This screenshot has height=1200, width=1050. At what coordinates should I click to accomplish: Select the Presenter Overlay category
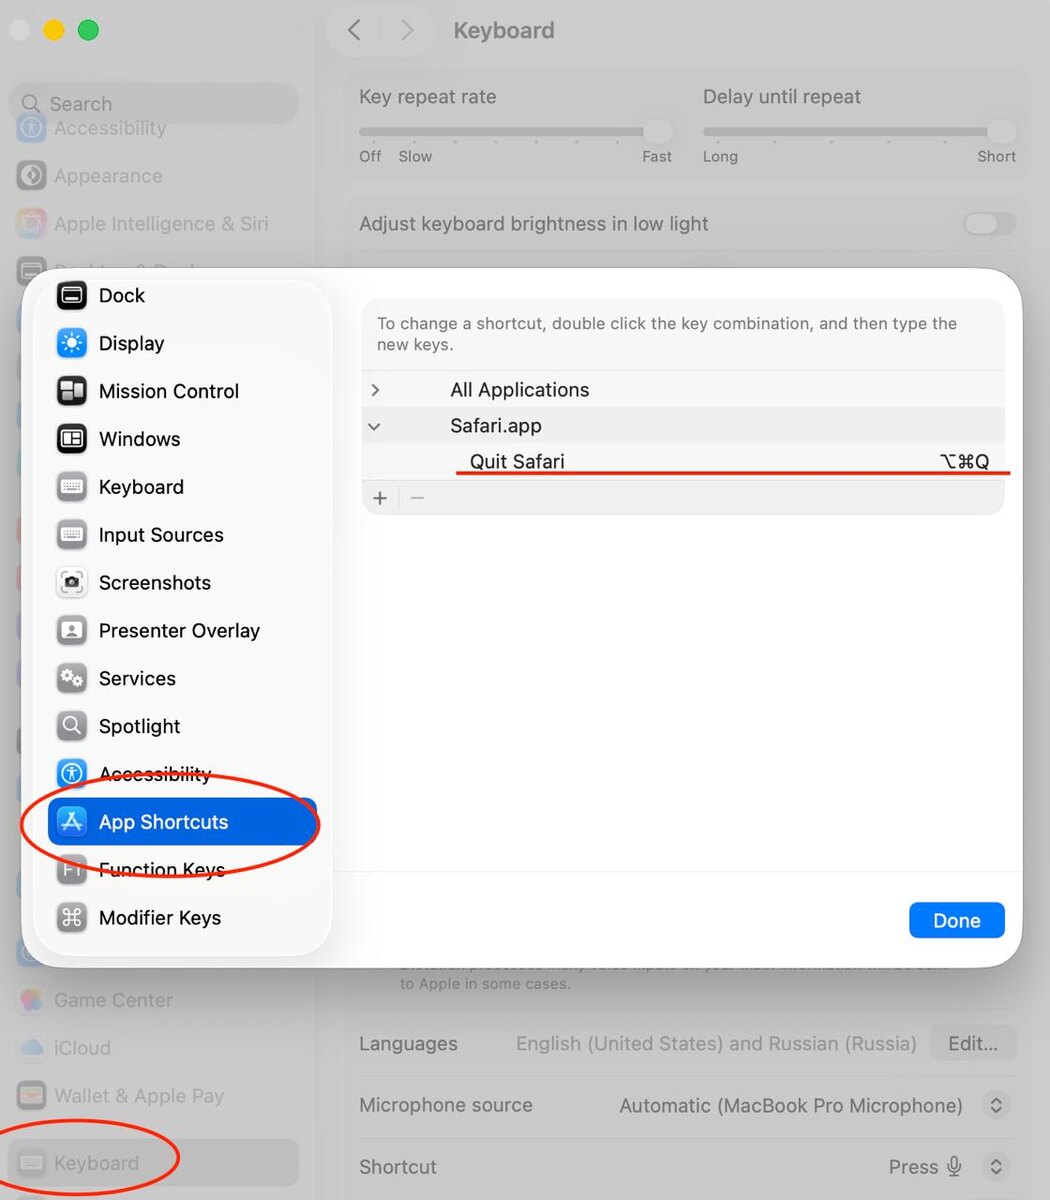[x=183, y=631]
